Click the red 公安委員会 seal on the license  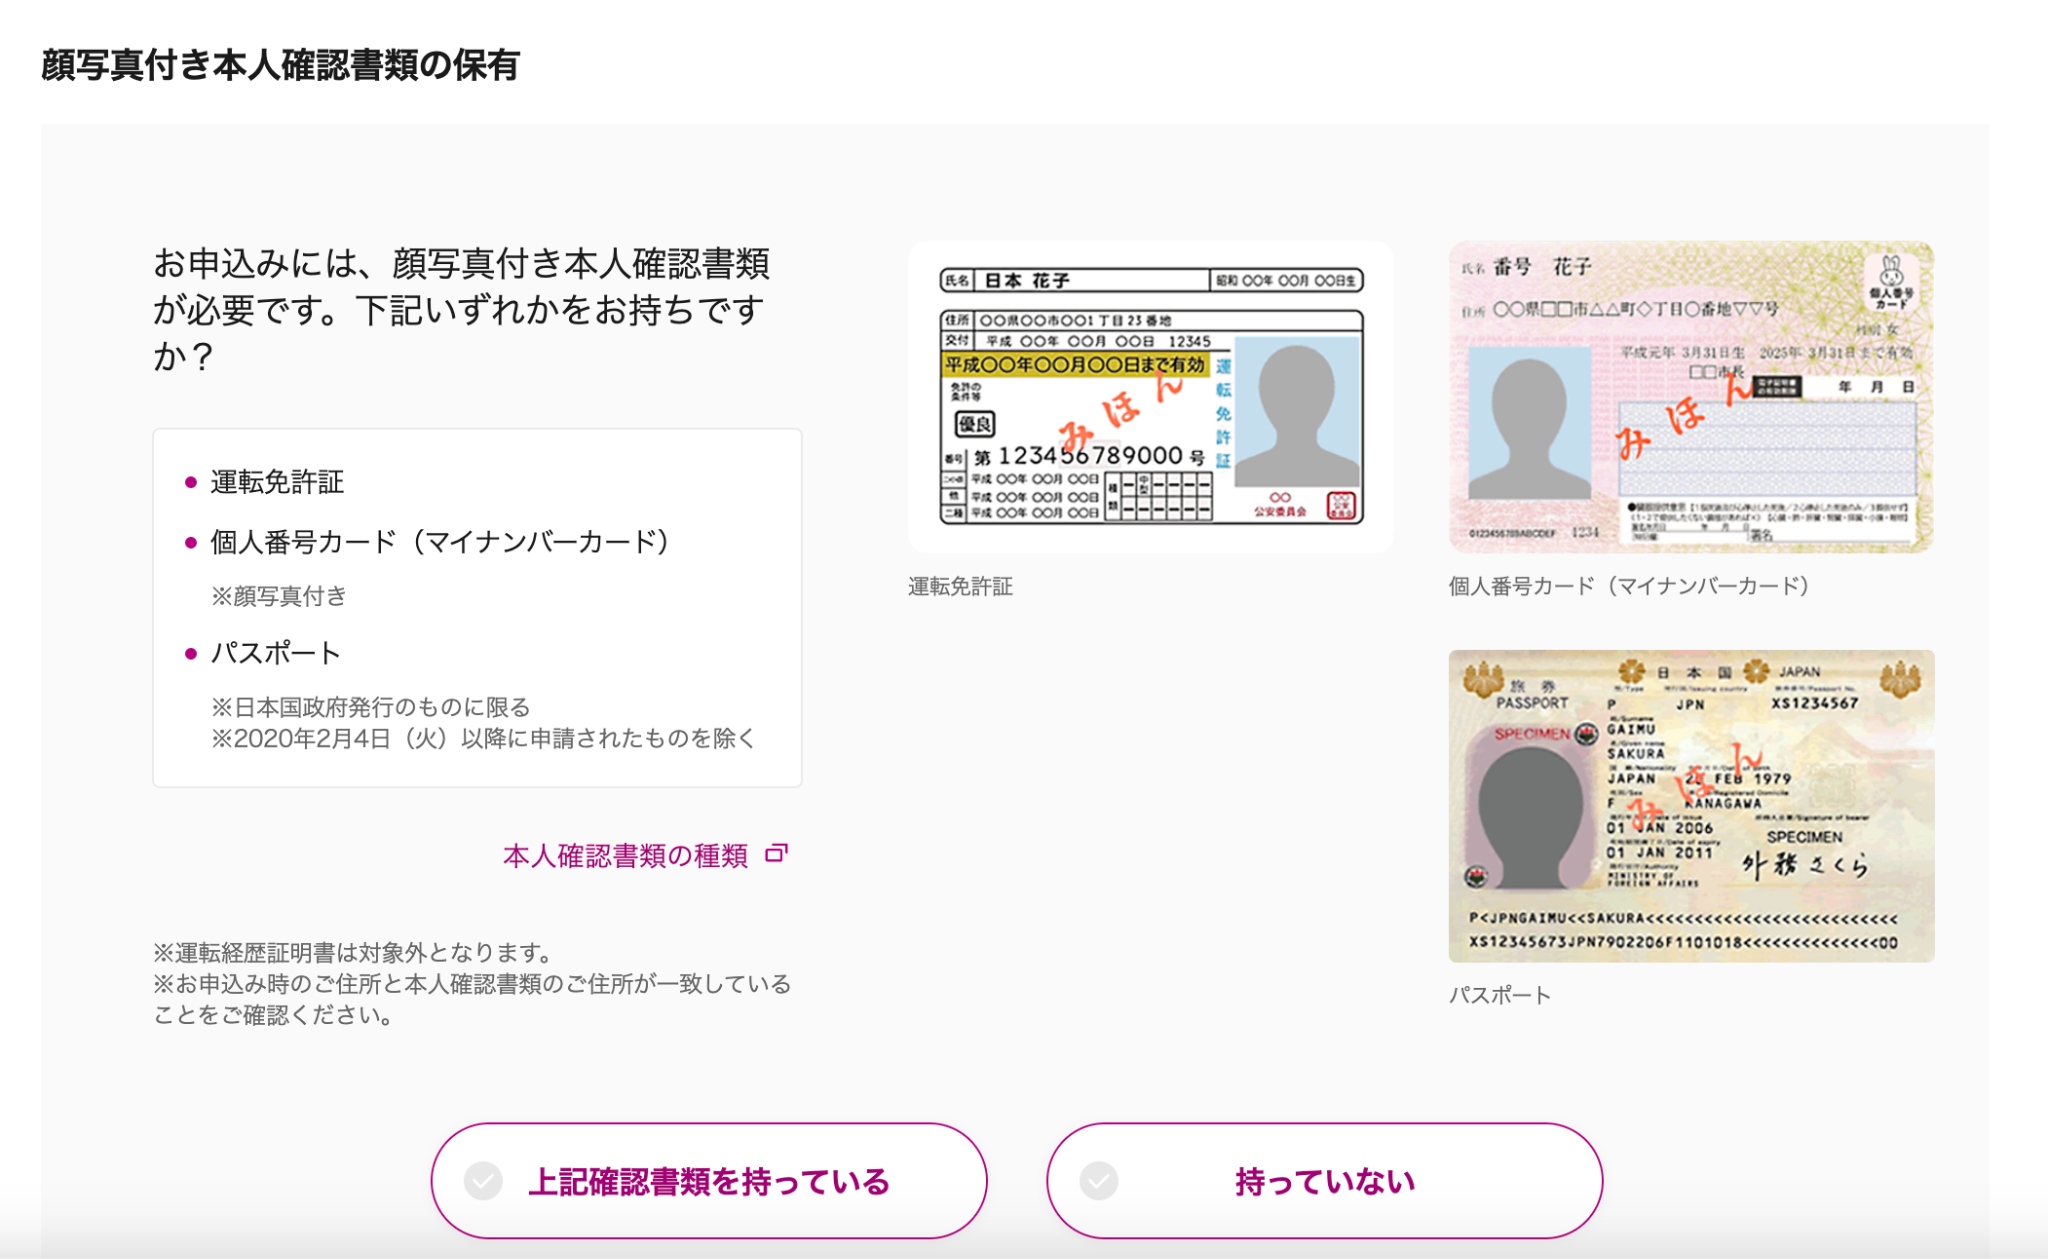1340,505
